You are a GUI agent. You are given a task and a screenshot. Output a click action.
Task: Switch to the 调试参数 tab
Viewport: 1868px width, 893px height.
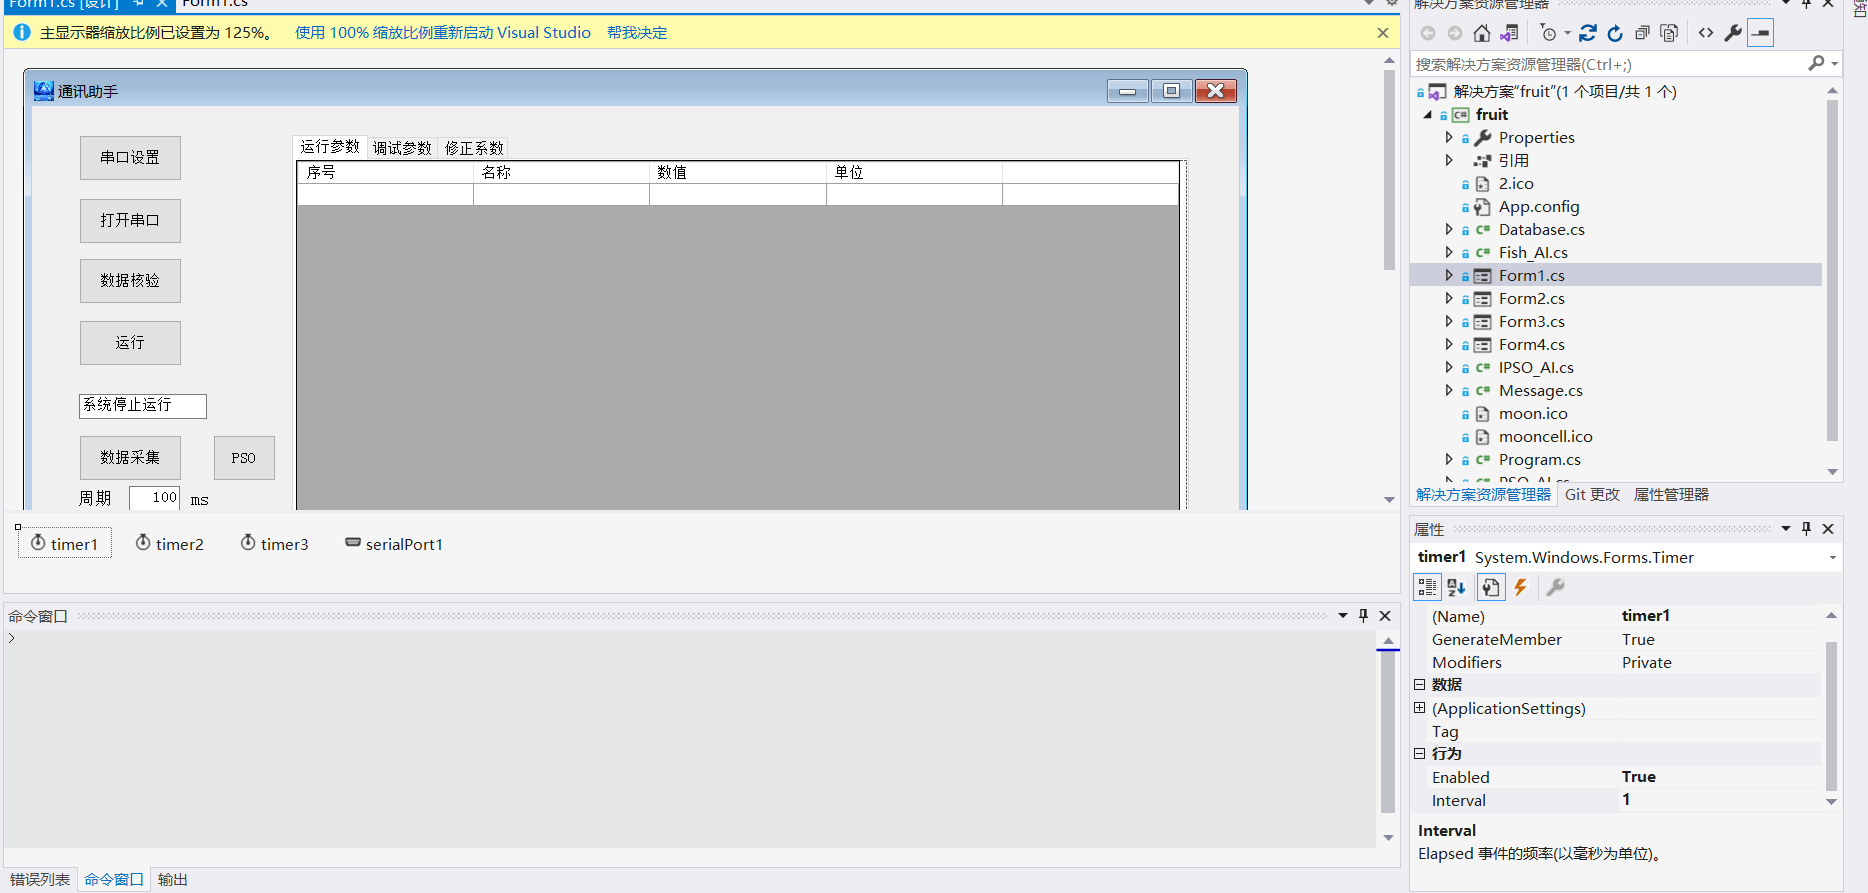402,148
